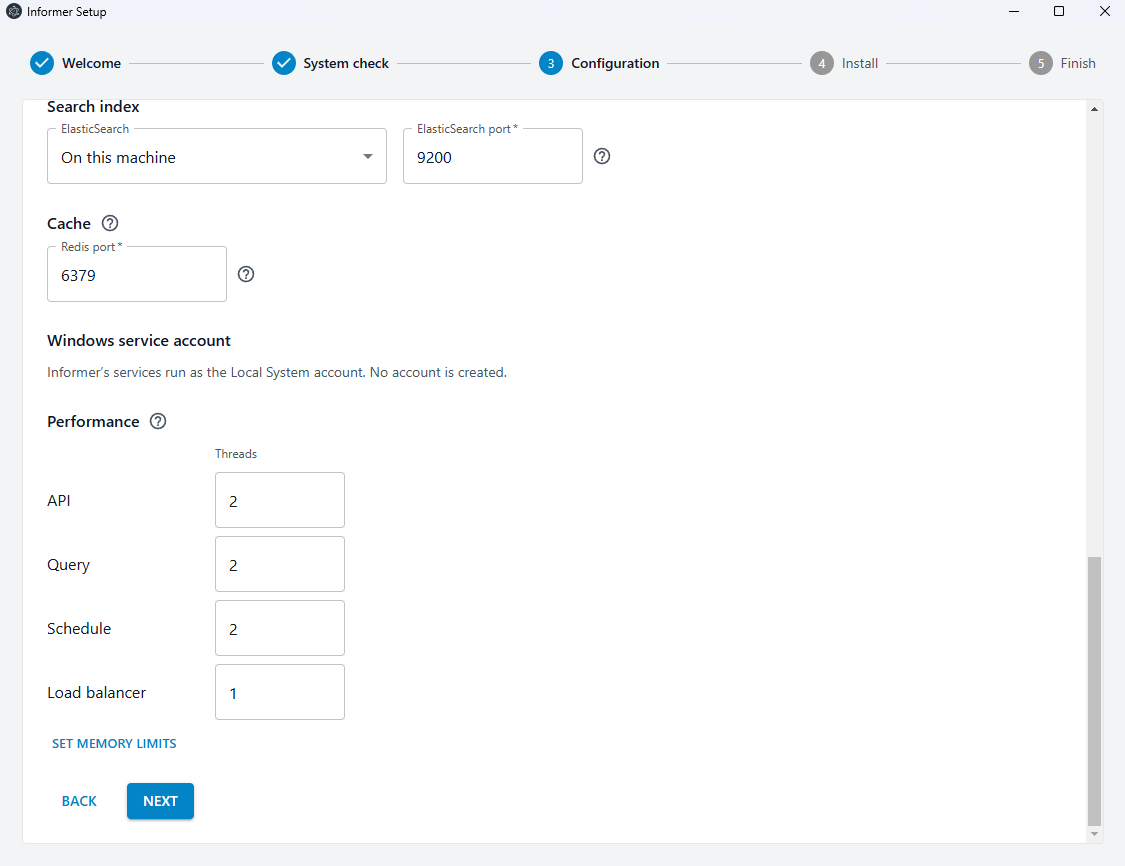
Task: Click the 'Windows service account' heading
Action: click(138, 341)
